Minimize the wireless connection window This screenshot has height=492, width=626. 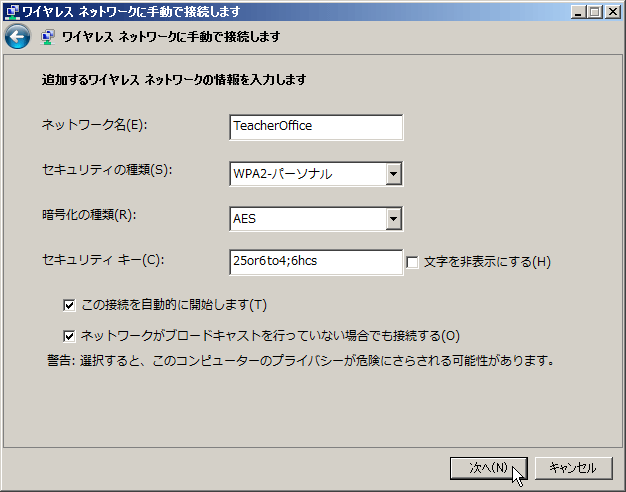pos(577,12)
